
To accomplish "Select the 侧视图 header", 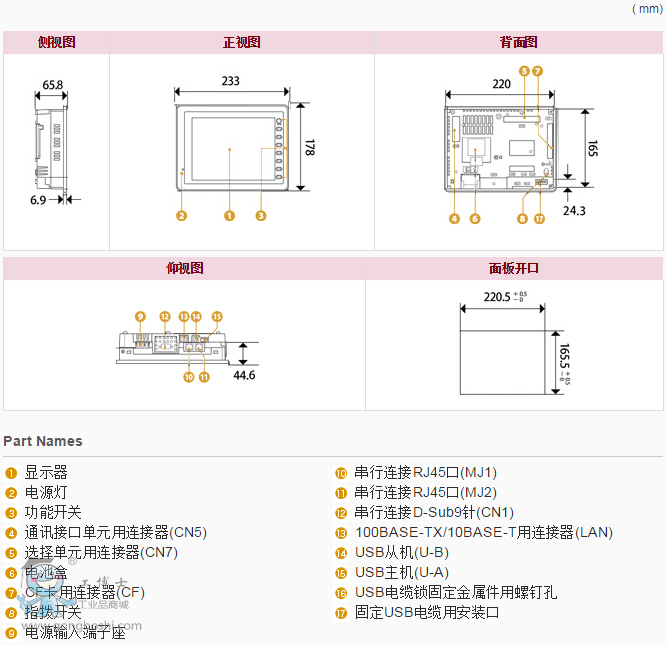I will (56, 42).
